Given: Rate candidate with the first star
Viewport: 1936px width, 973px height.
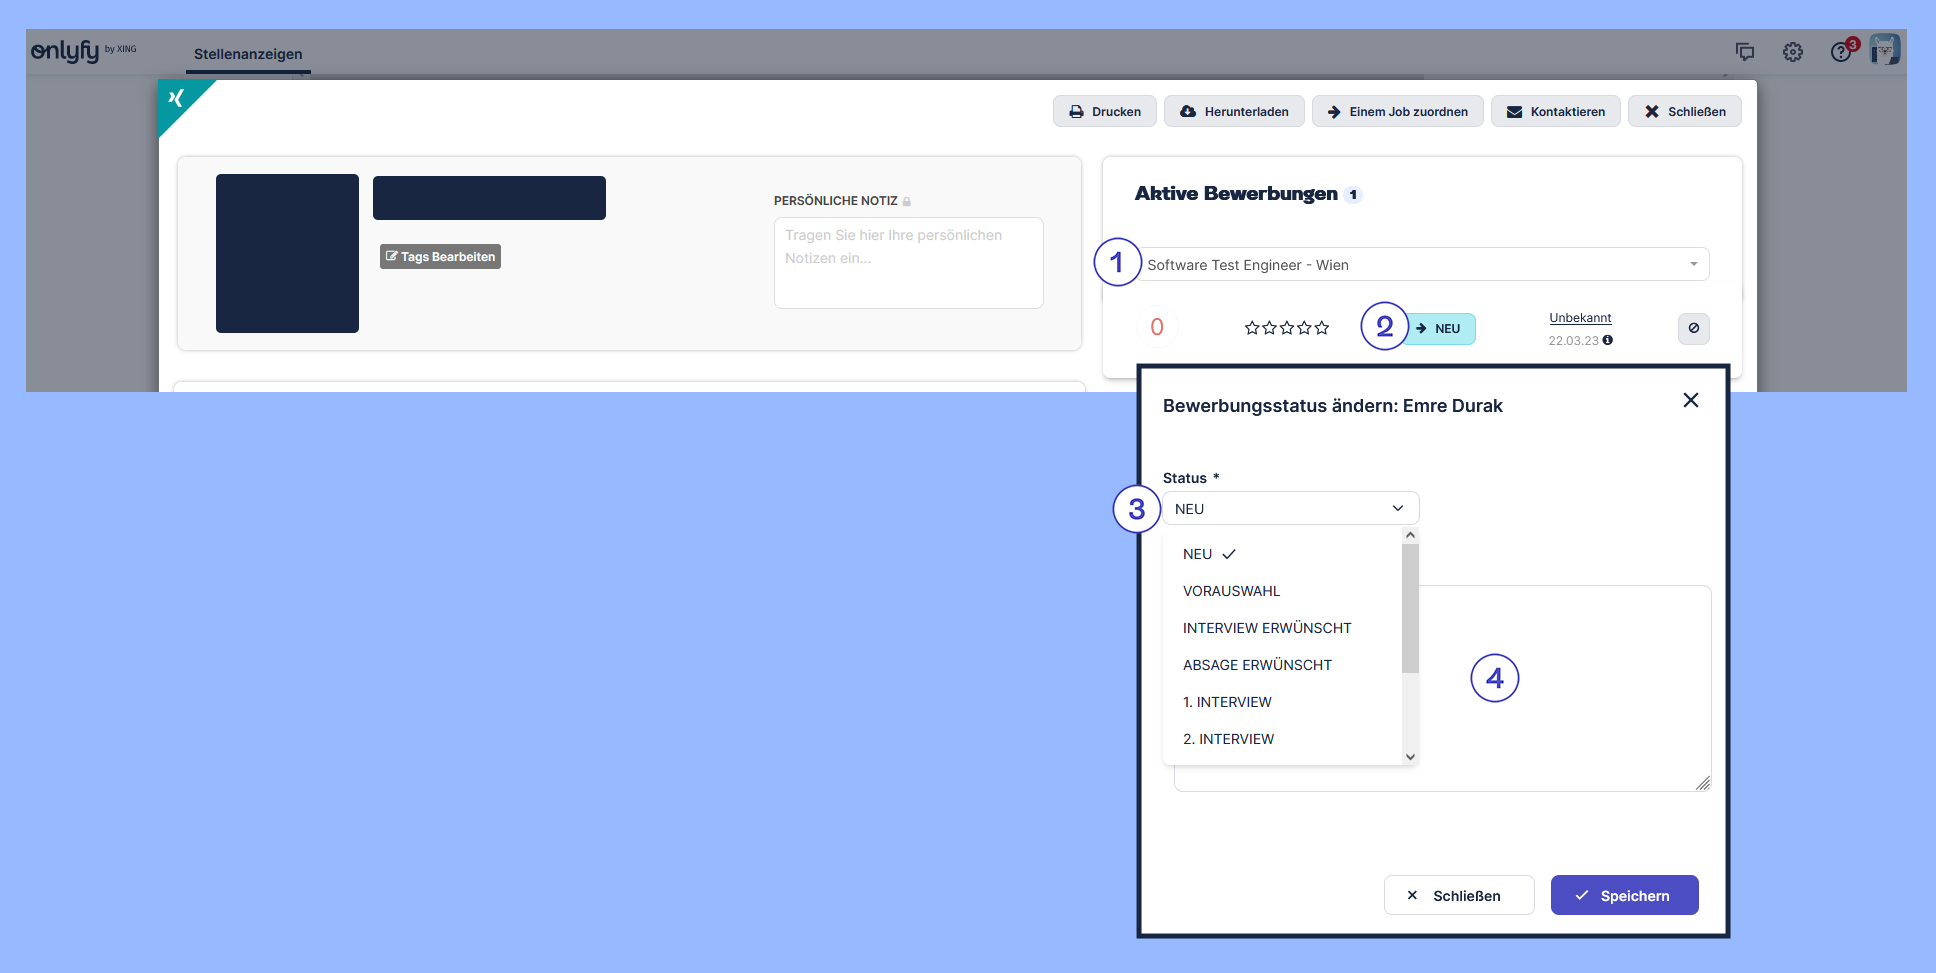Looking at the screenshot, I should pyautogui.click(x=1252, y=328).
